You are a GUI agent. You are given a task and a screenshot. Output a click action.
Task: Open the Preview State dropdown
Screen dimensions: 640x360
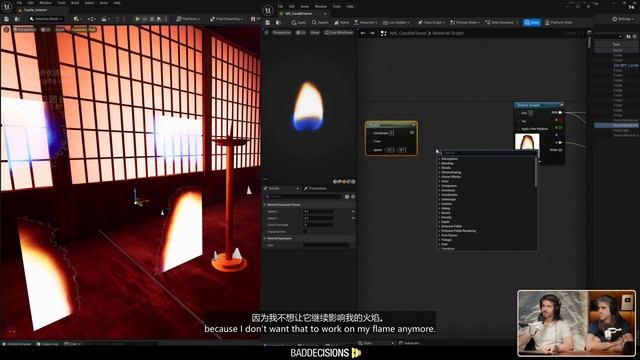[x=465, y=22]
